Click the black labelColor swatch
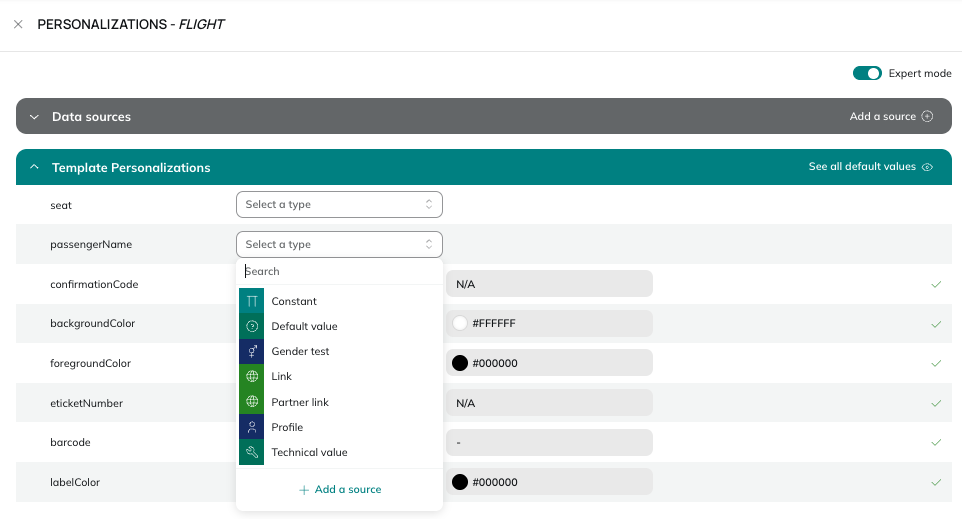Image resolution: width=962 pixels, height=519 pixels. pyautogui.click(x=460, y=482)
